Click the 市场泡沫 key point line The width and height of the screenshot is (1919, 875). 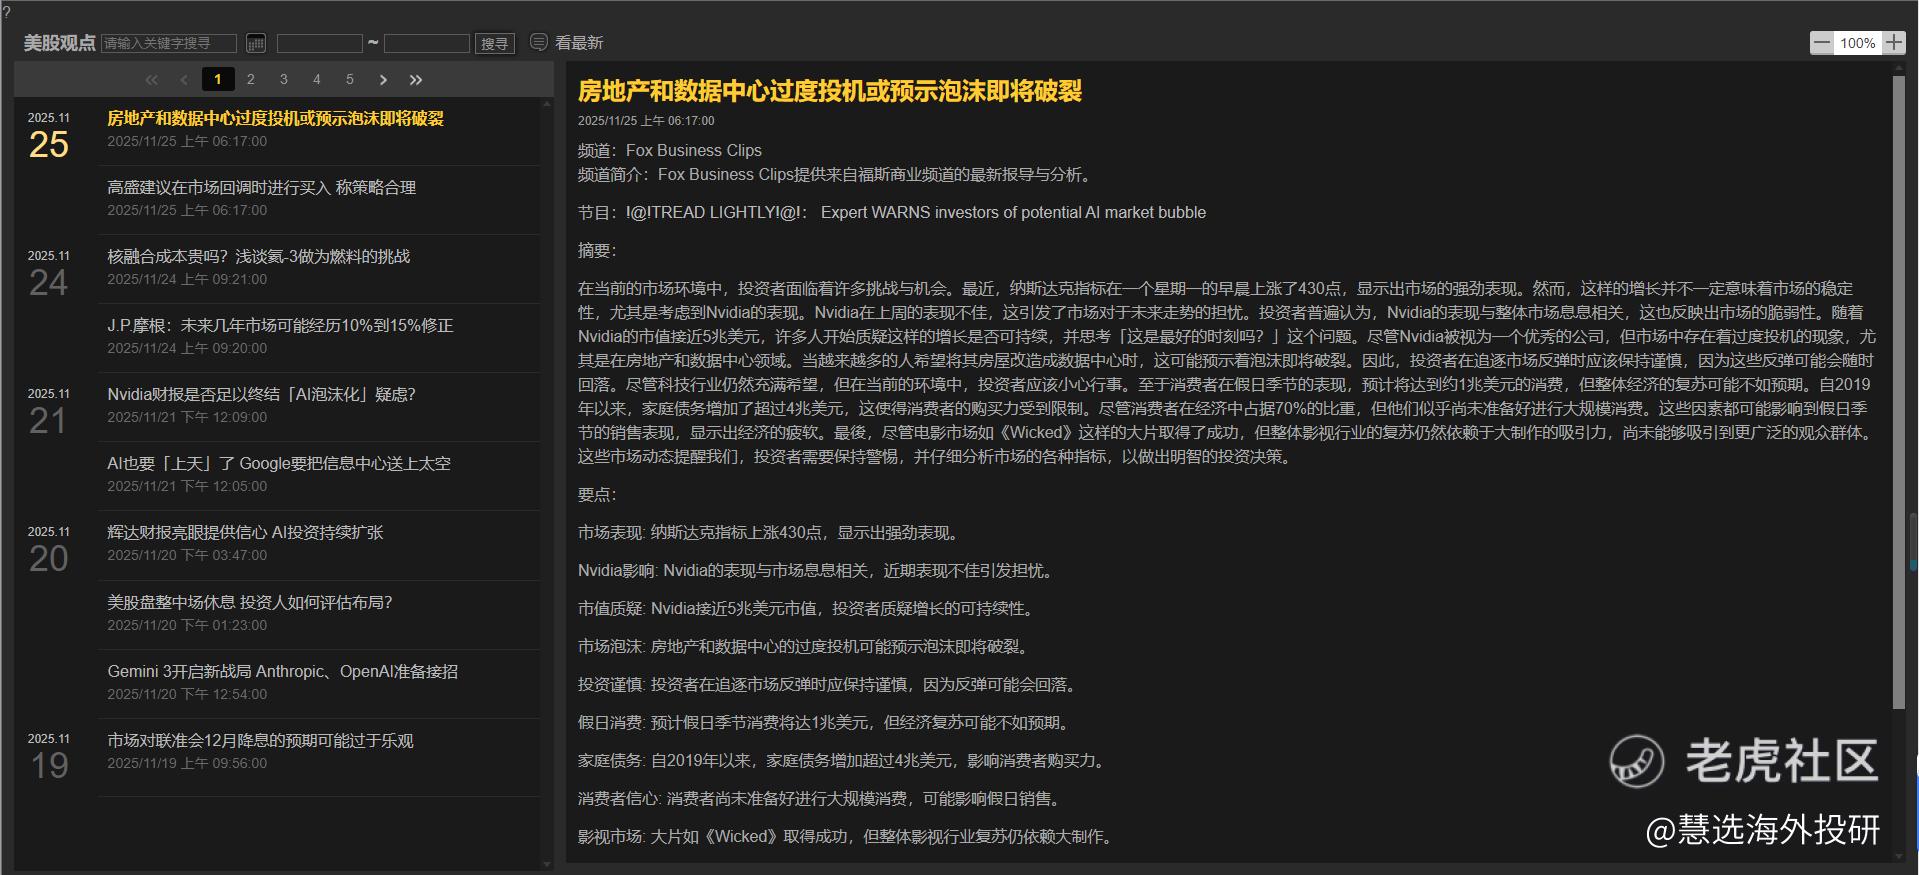point(804,646)
